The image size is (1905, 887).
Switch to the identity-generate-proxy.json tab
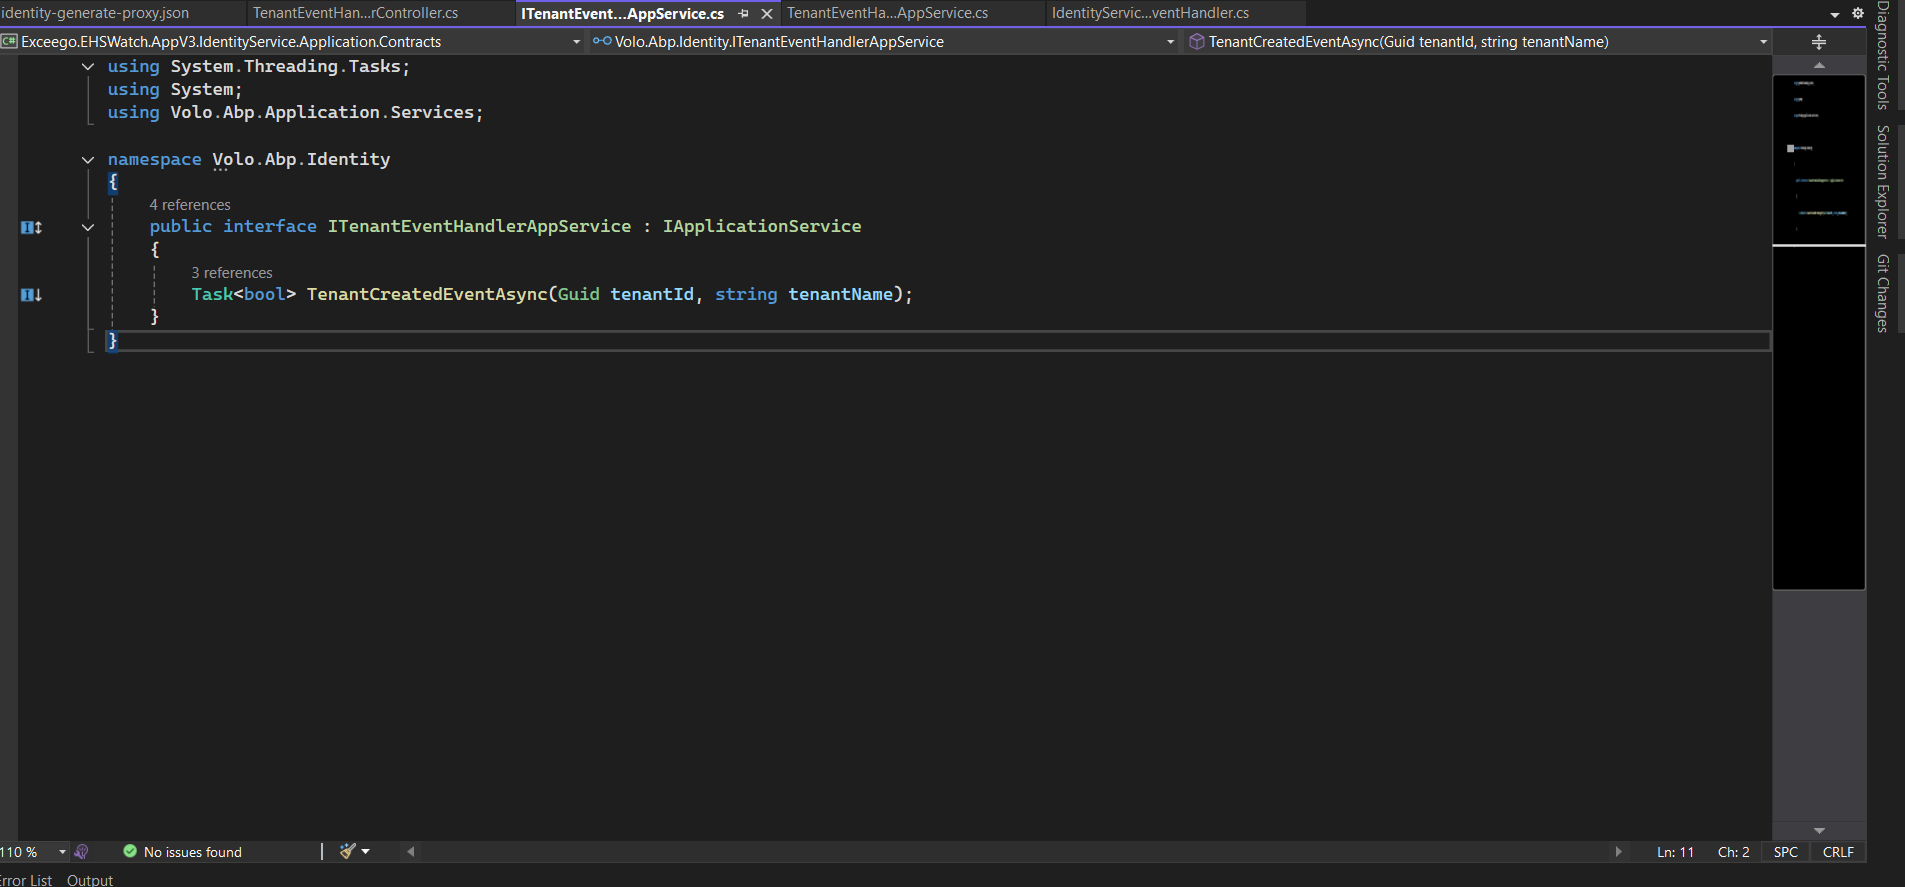[96, 13]
